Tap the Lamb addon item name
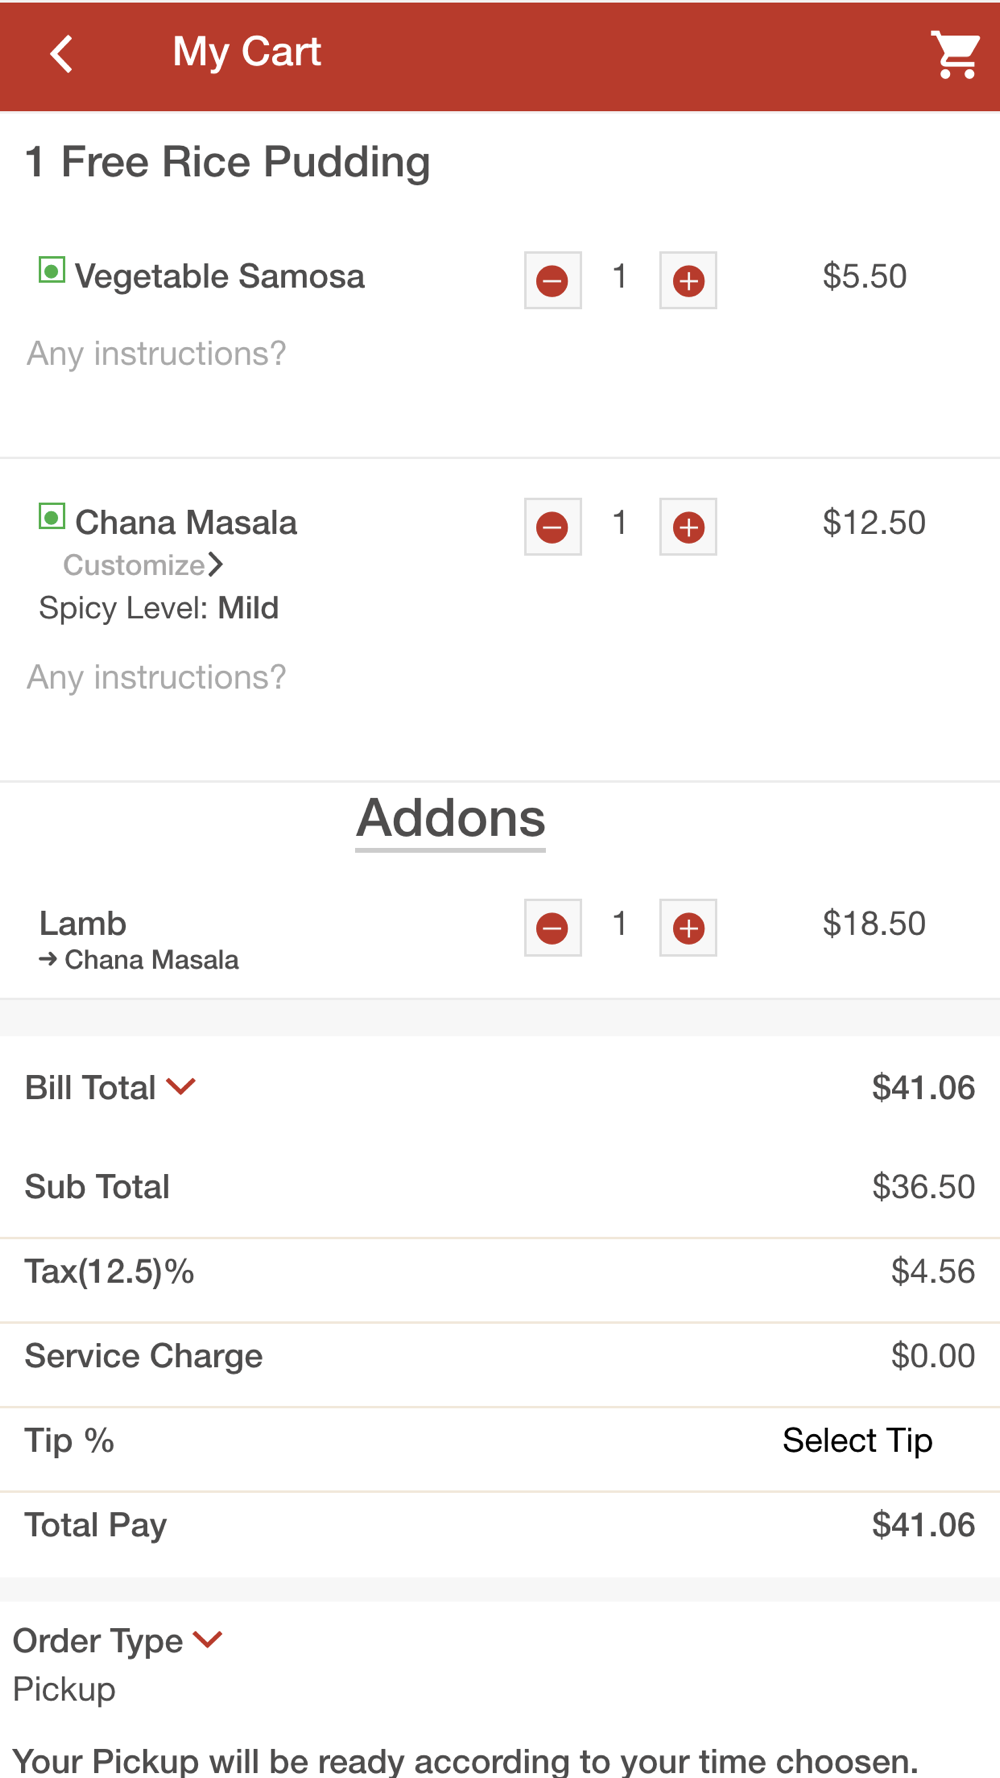This screenshot has width=1000, height=1778. [83, 923]
